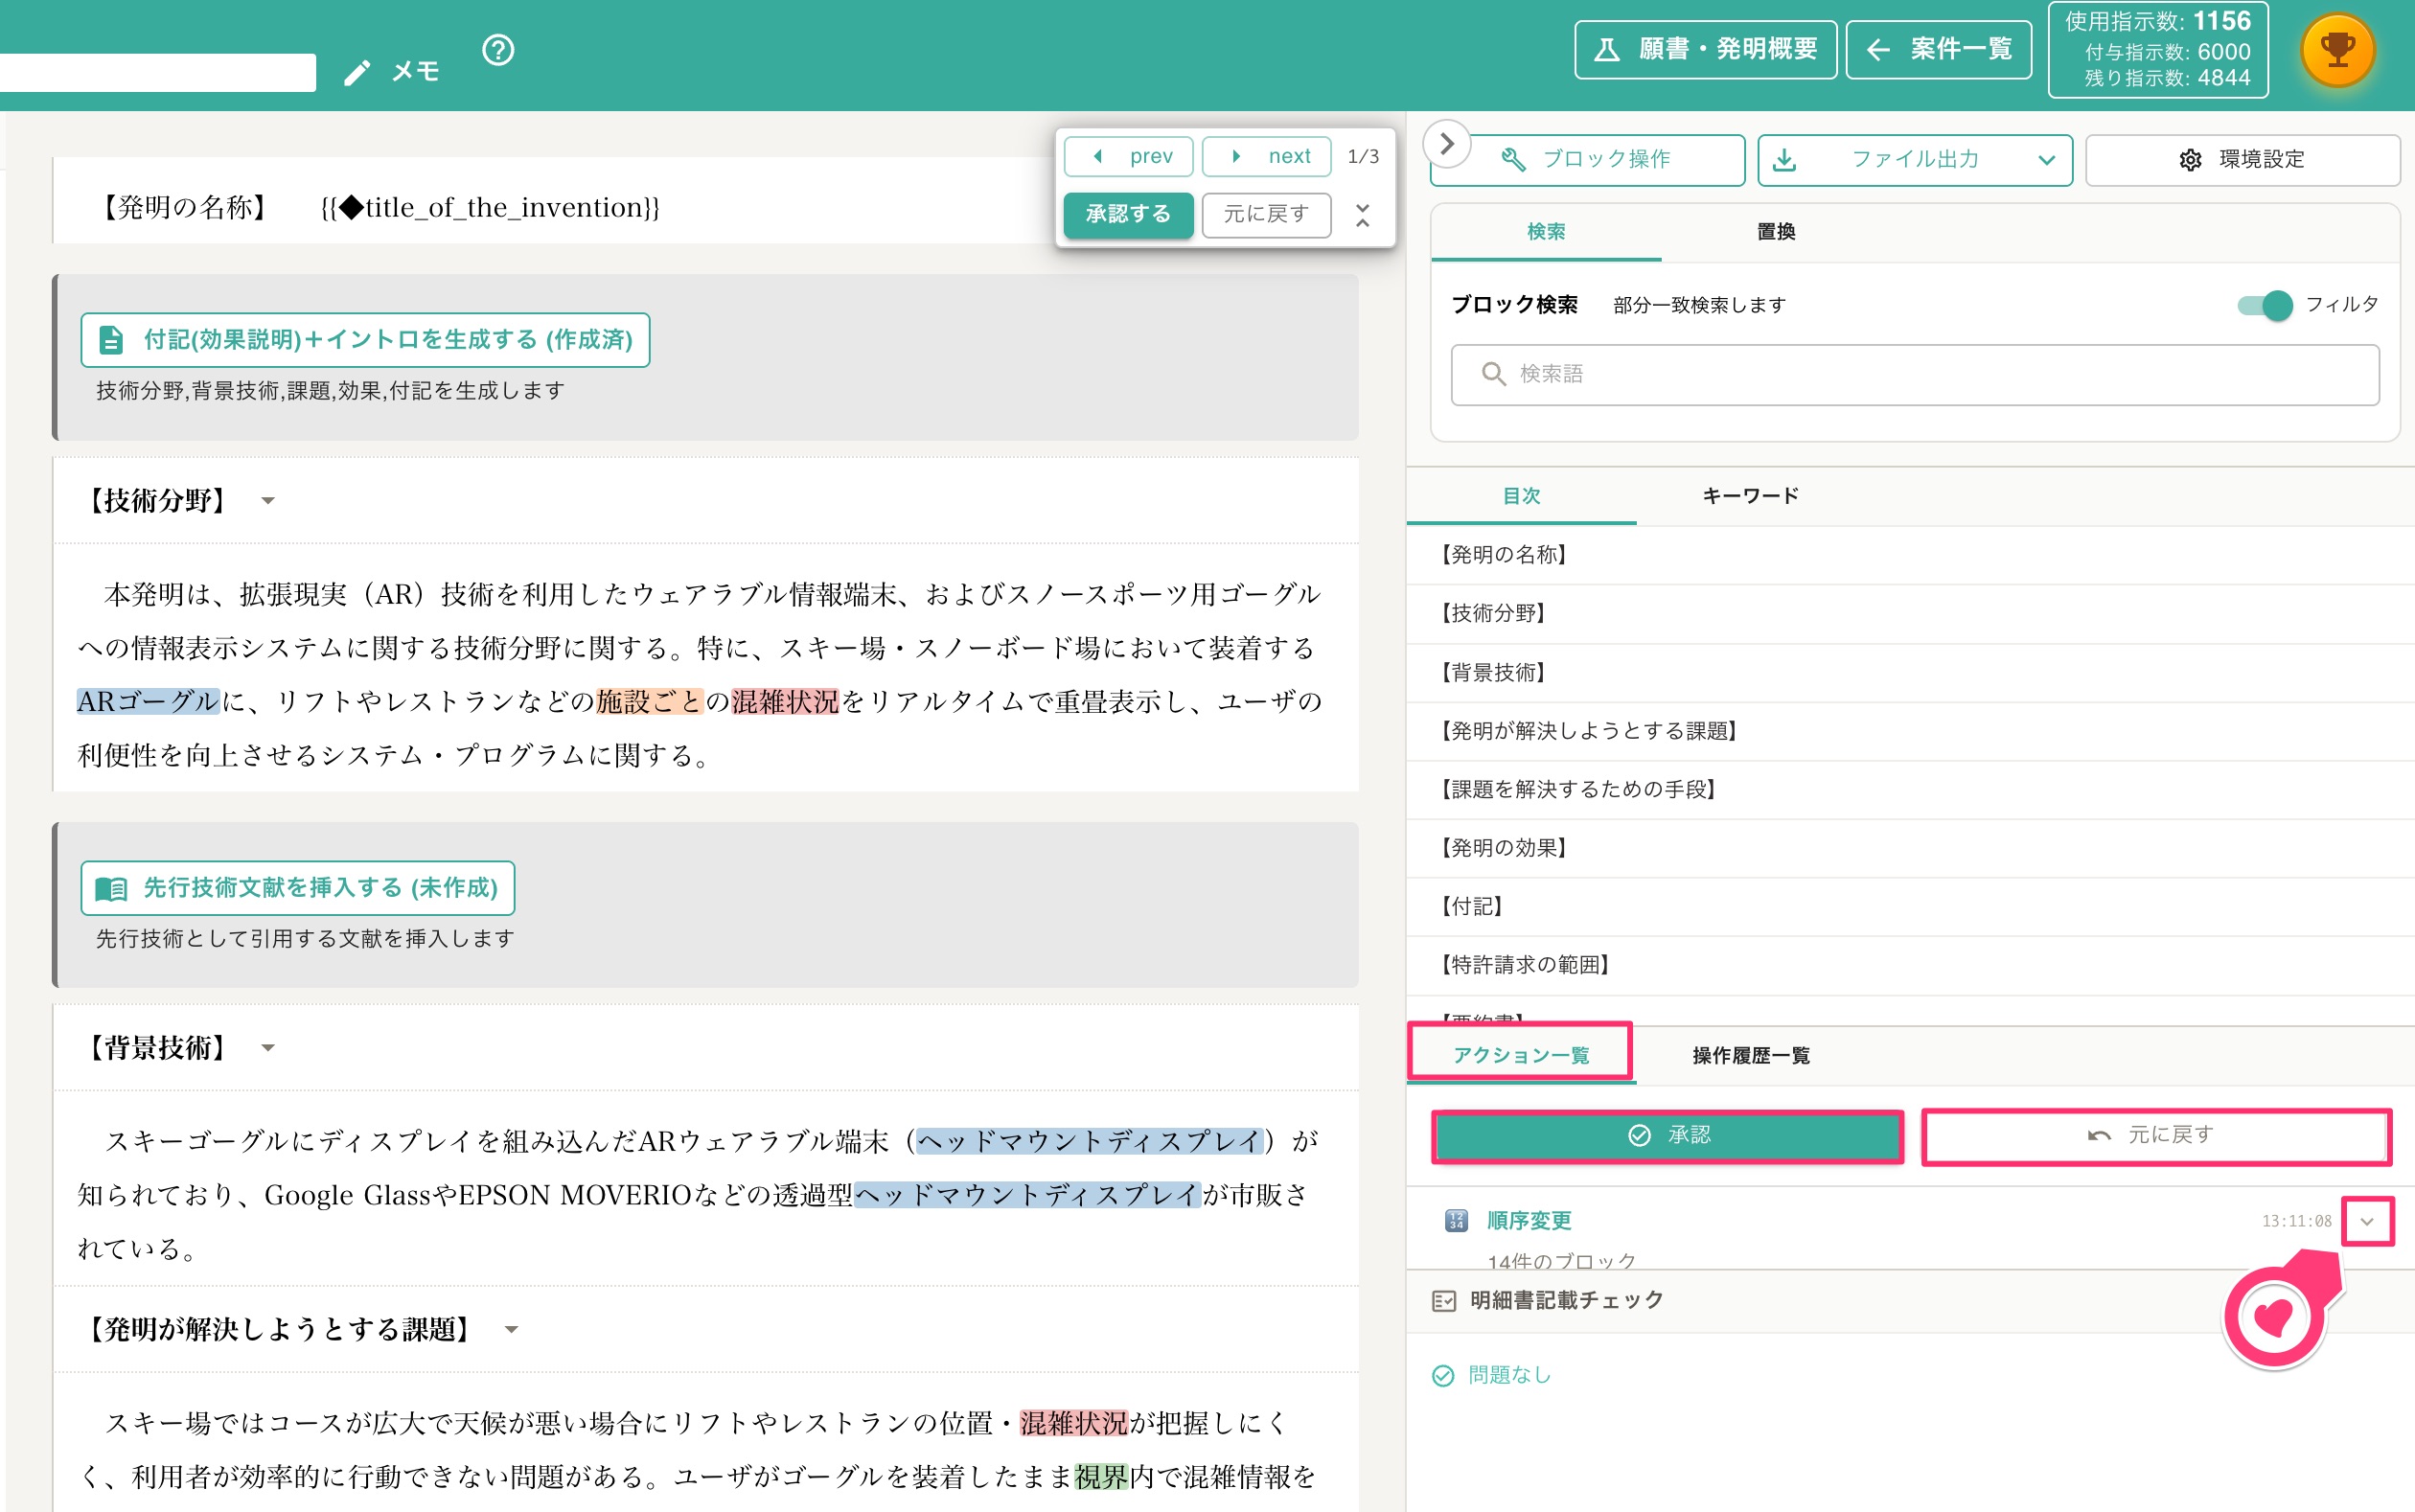2415x1512 pixels.
Task: Click the highlighted 施設ごと keyword
Action: pyautogui.click(x=649, y=702)
